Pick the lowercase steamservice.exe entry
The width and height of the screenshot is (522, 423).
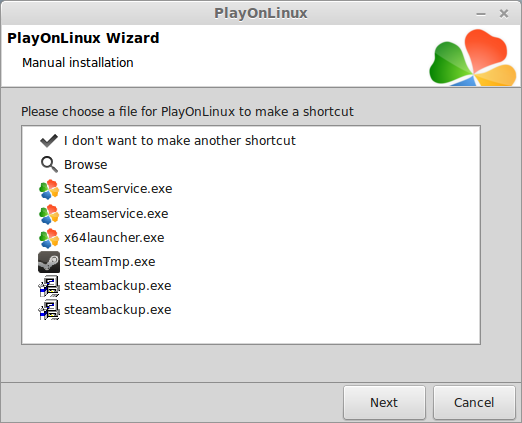pyautogui.click(x=116, y=213)
